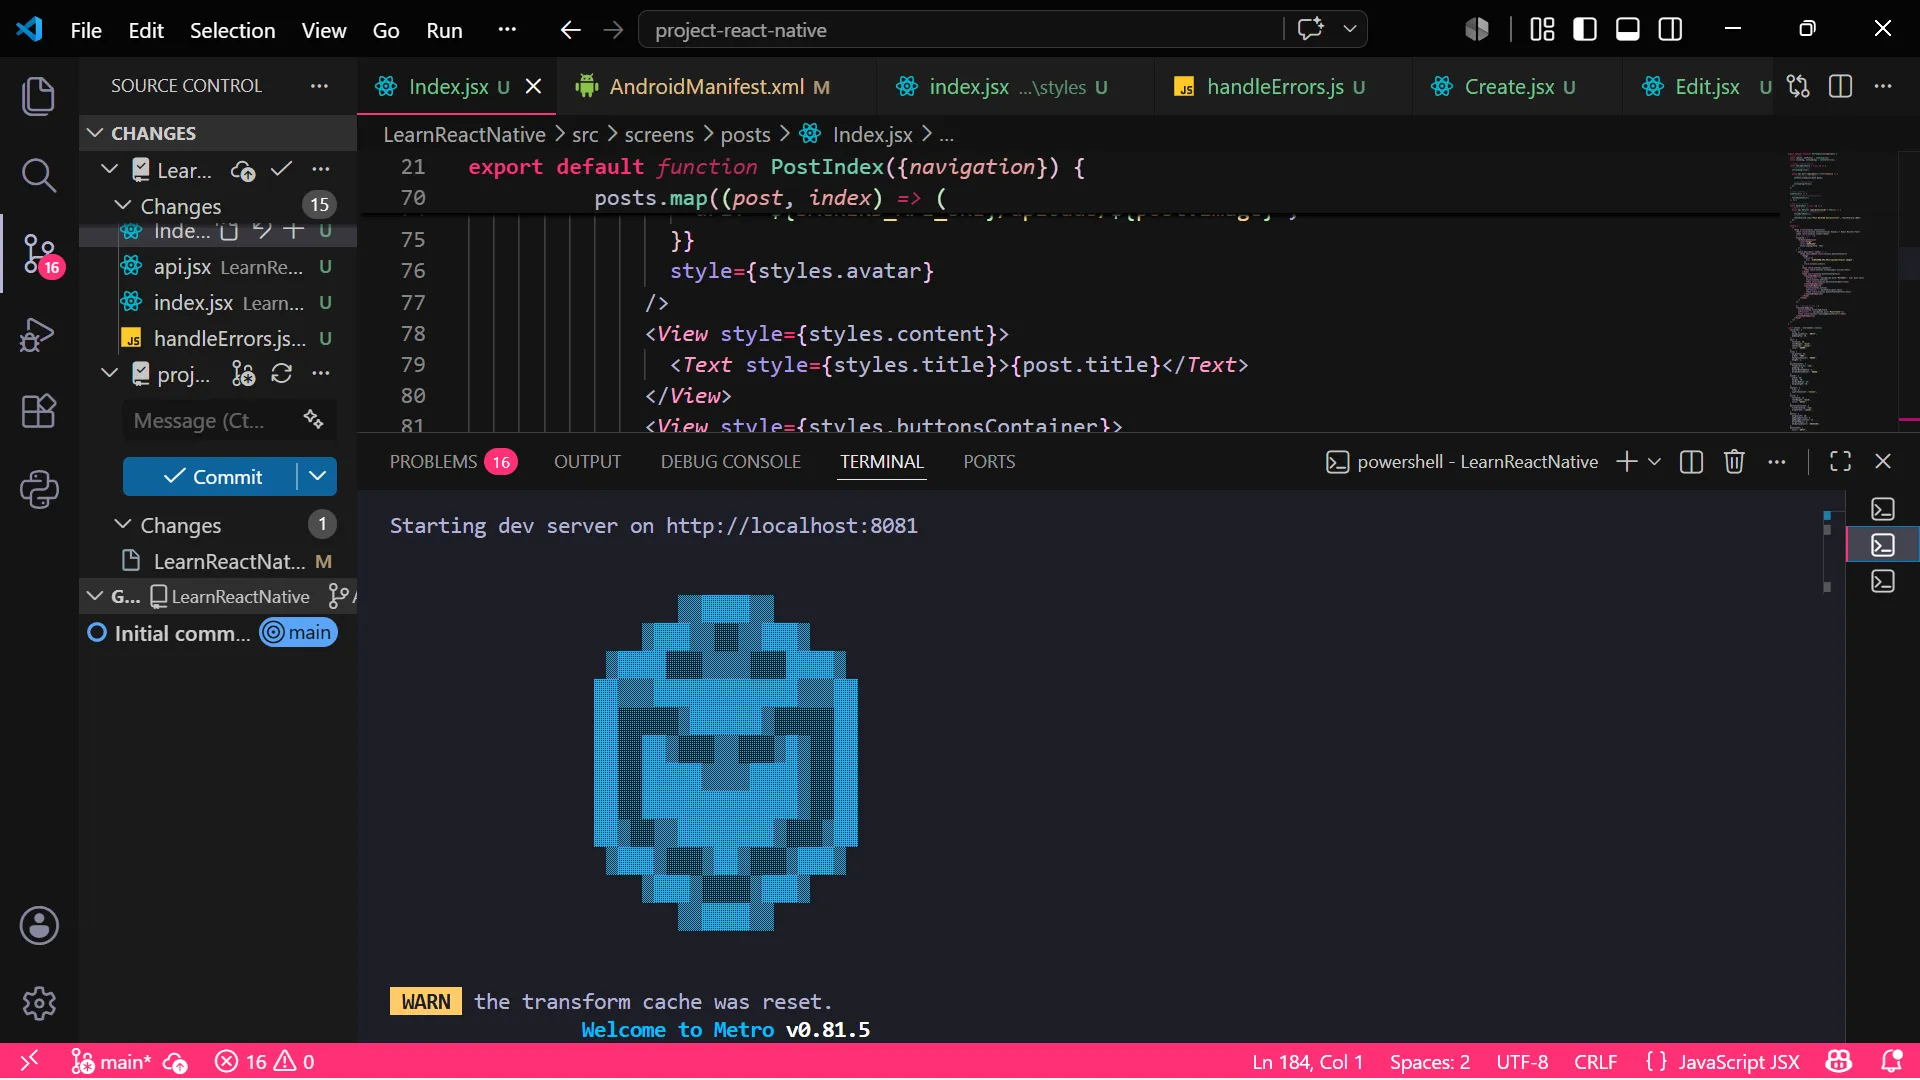Screen dimensions: 1920x1080
Task: Stage changes with plus icon on Inde... file
Action: [x=294, y=231]
